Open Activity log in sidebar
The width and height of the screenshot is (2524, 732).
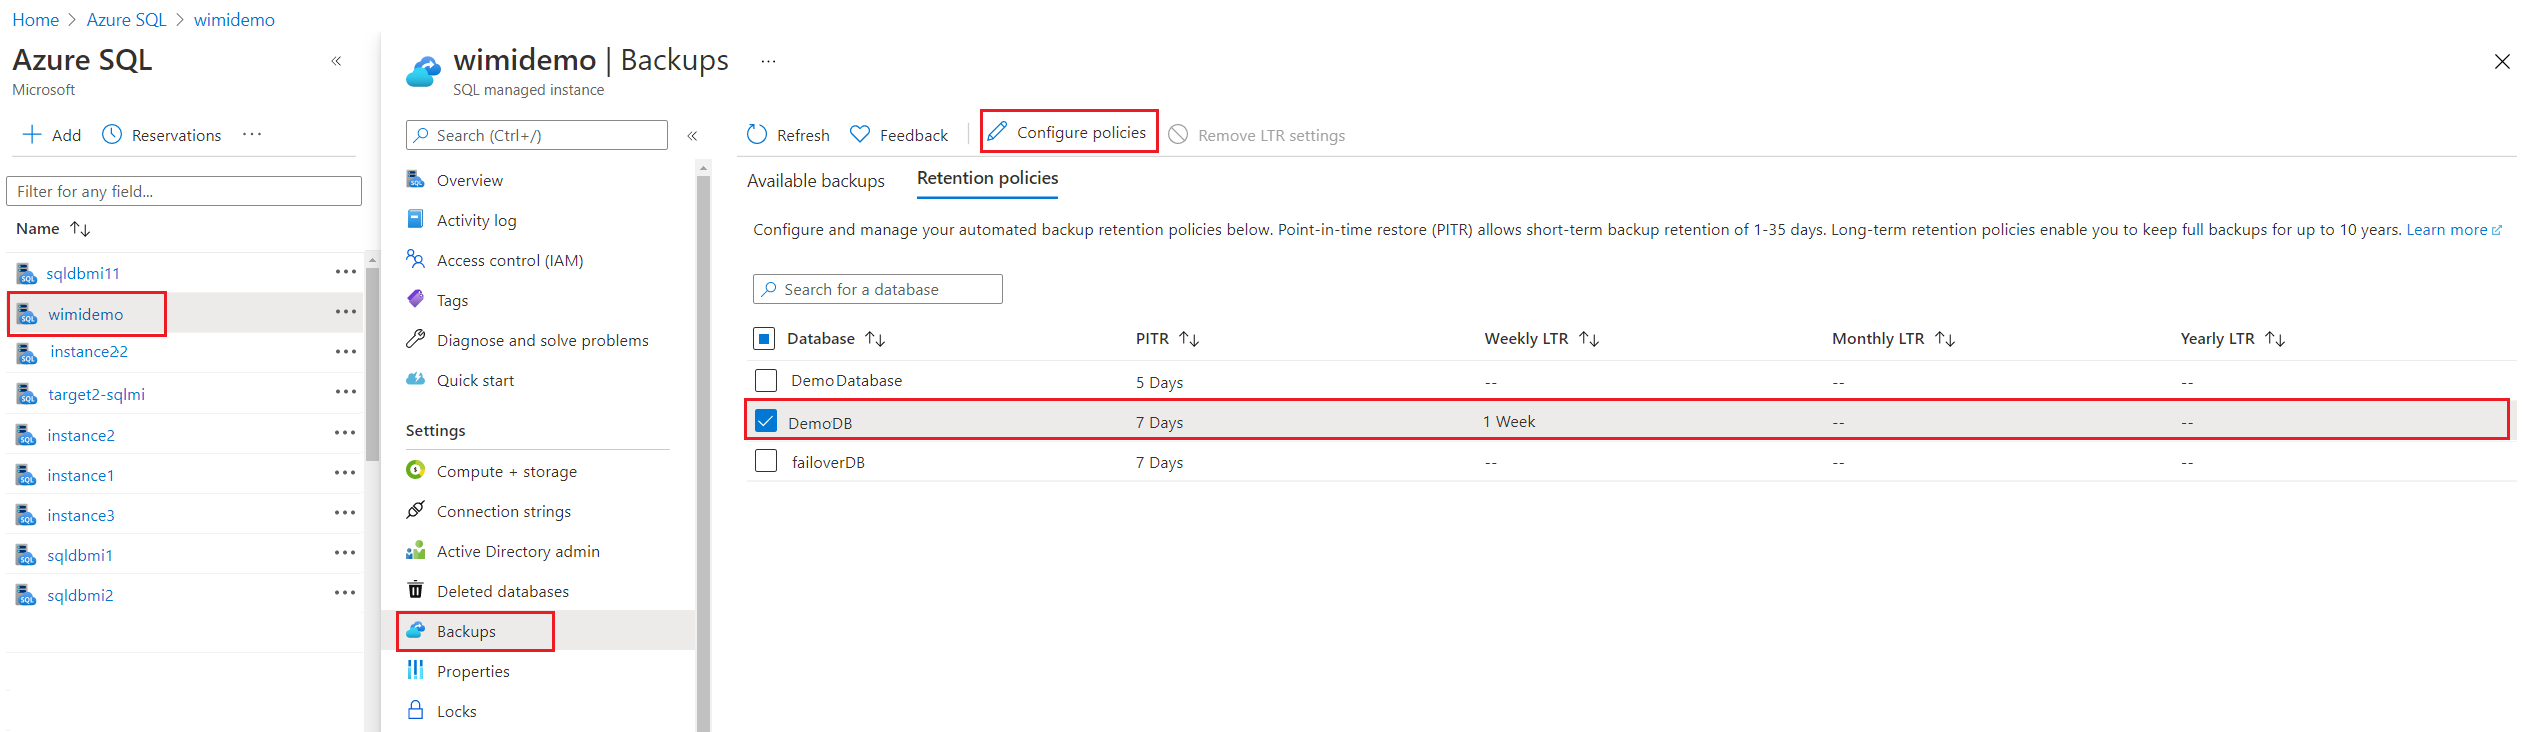click(476, 220)
